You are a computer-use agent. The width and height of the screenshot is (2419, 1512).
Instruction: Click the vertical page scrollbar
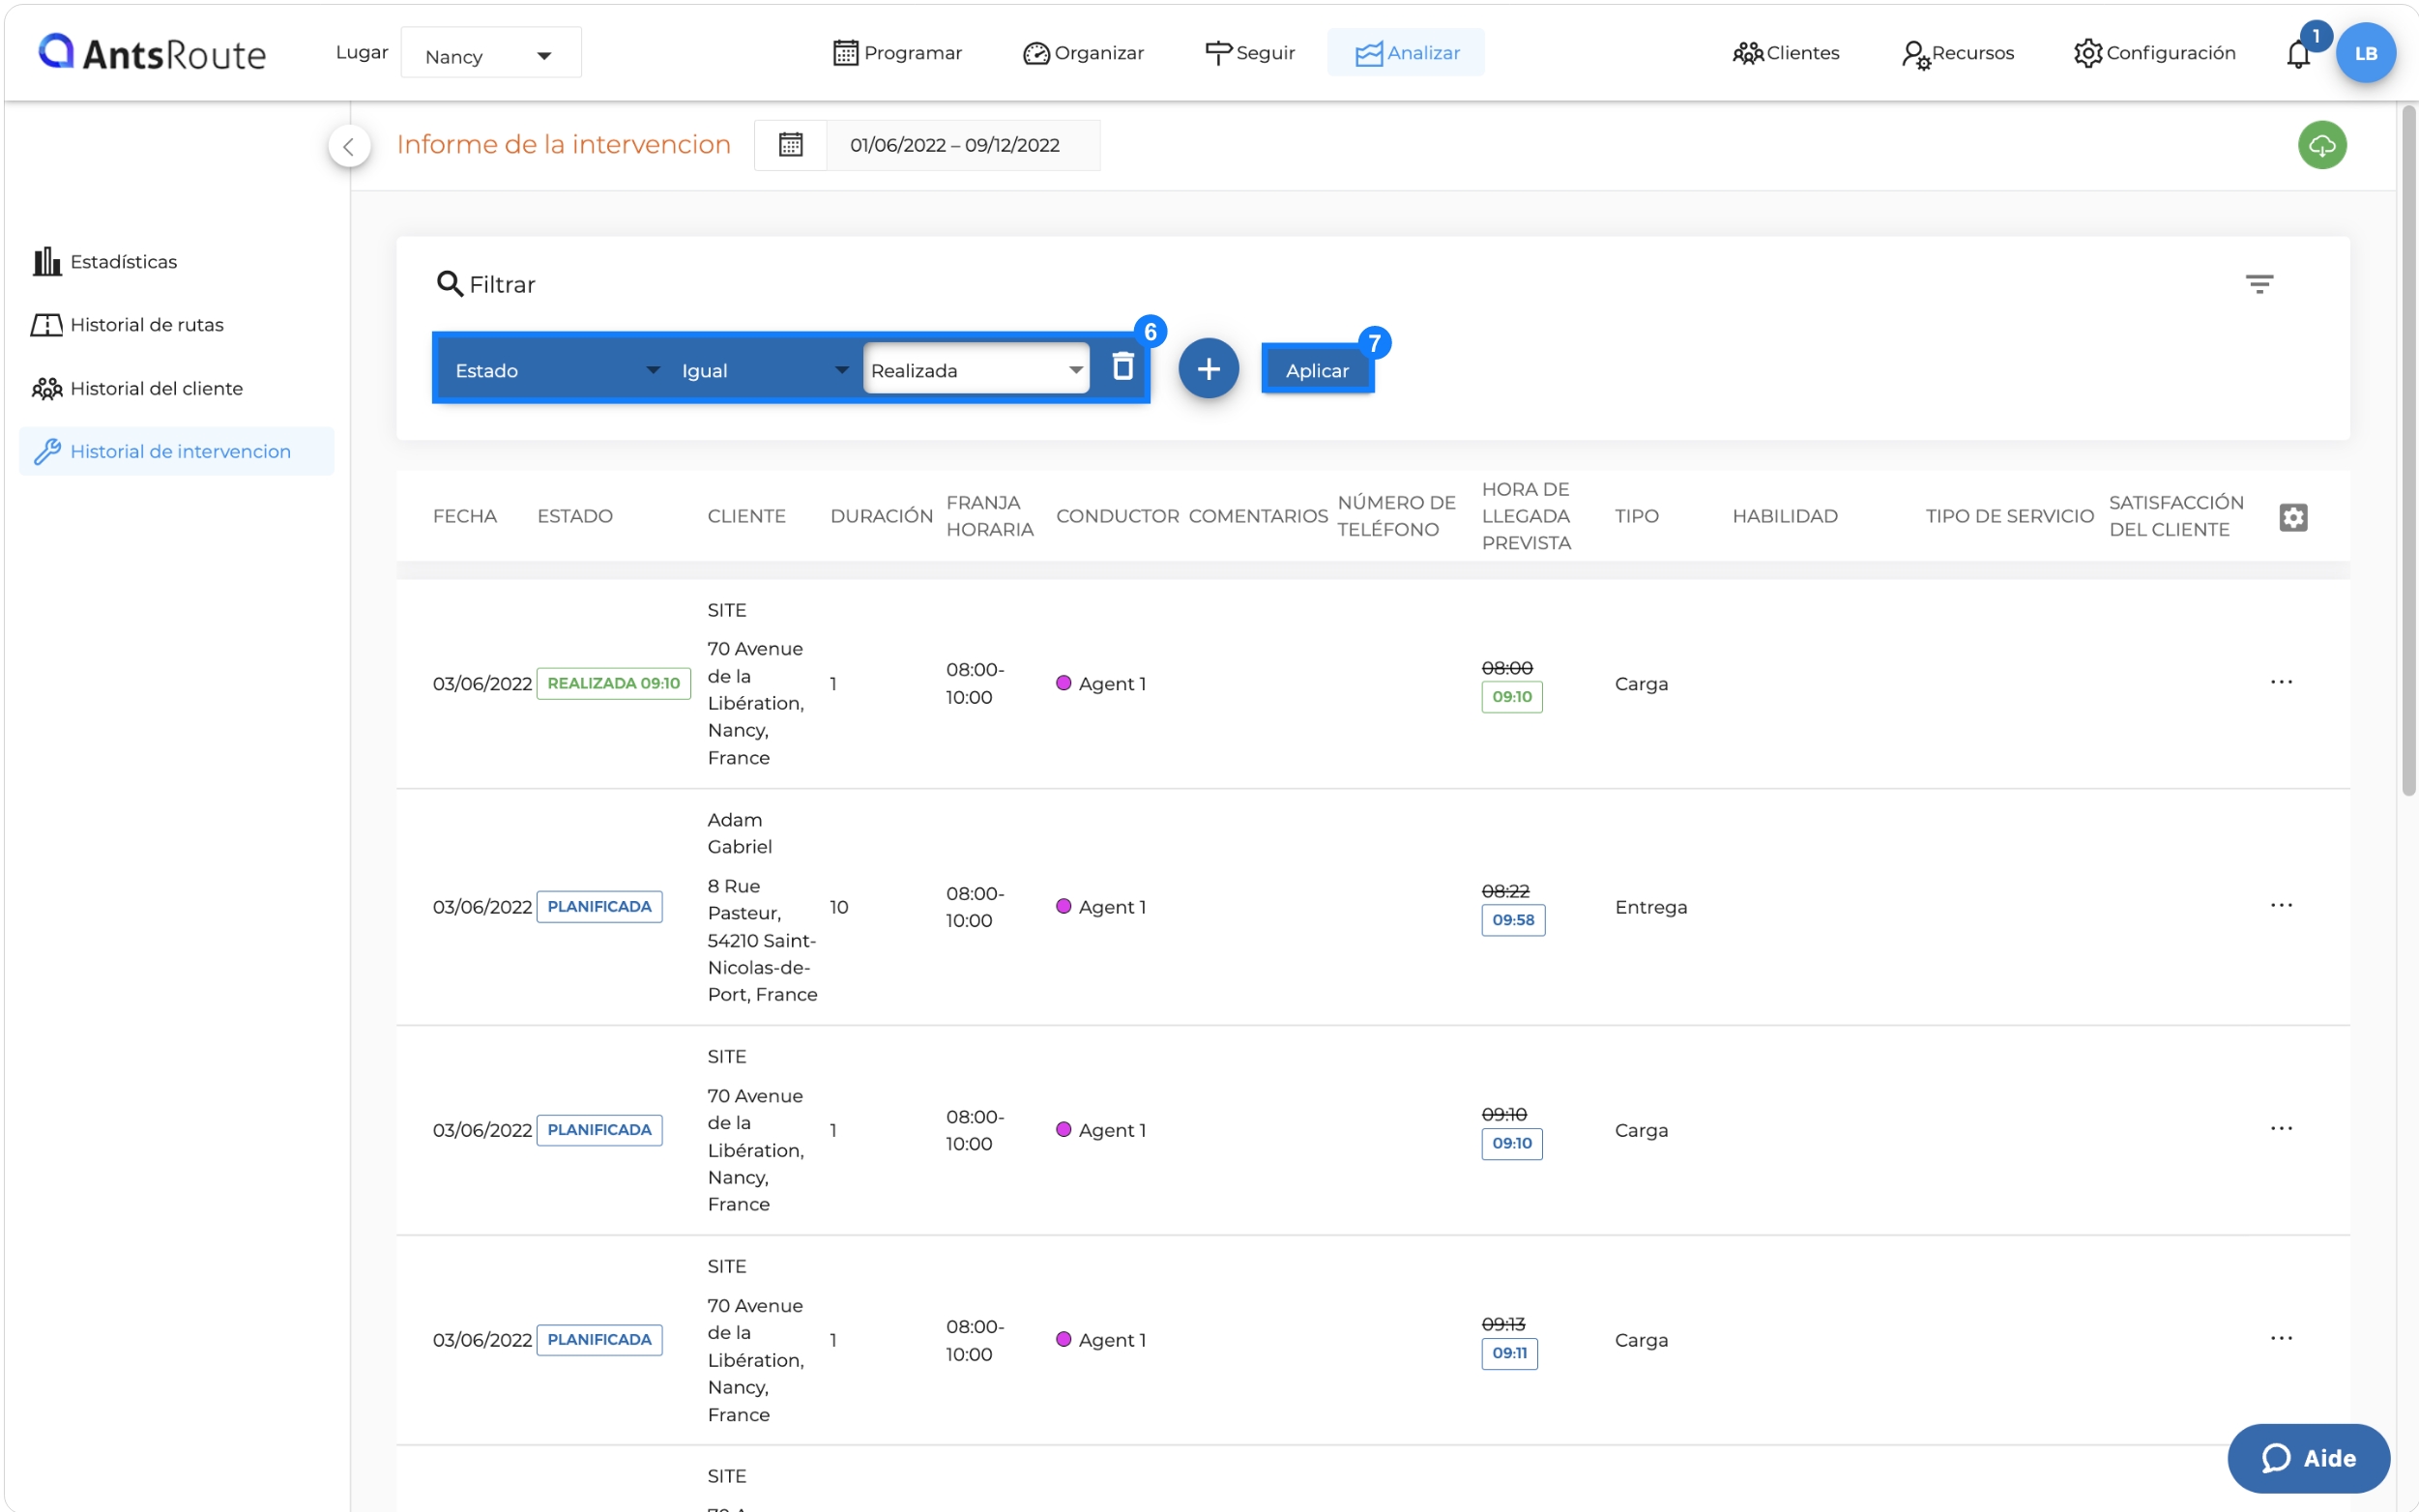[x=2407, y=450]
